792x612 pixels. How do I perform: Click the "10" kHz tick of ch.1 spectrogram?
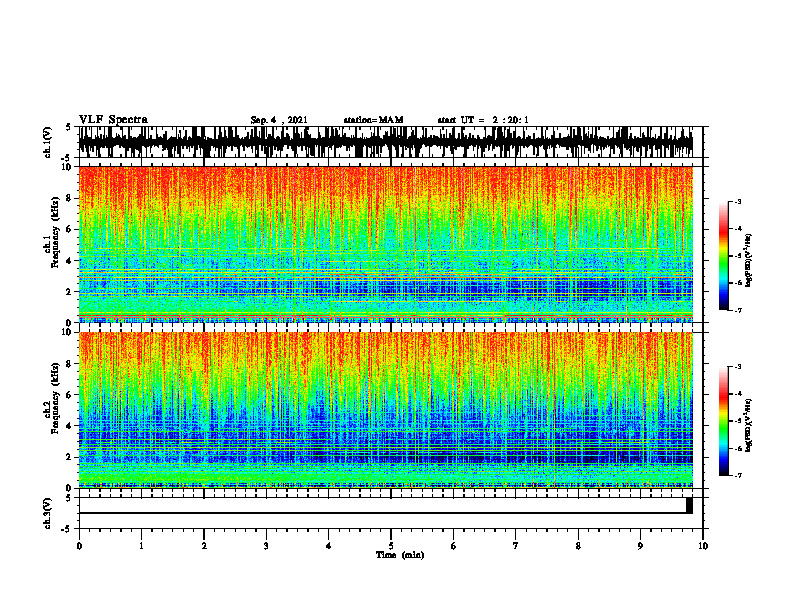(68, 167)
